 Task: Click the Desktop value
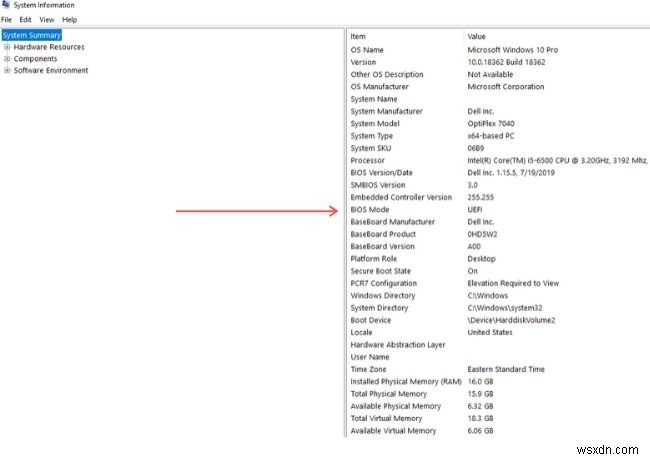[x=481, y=259]
